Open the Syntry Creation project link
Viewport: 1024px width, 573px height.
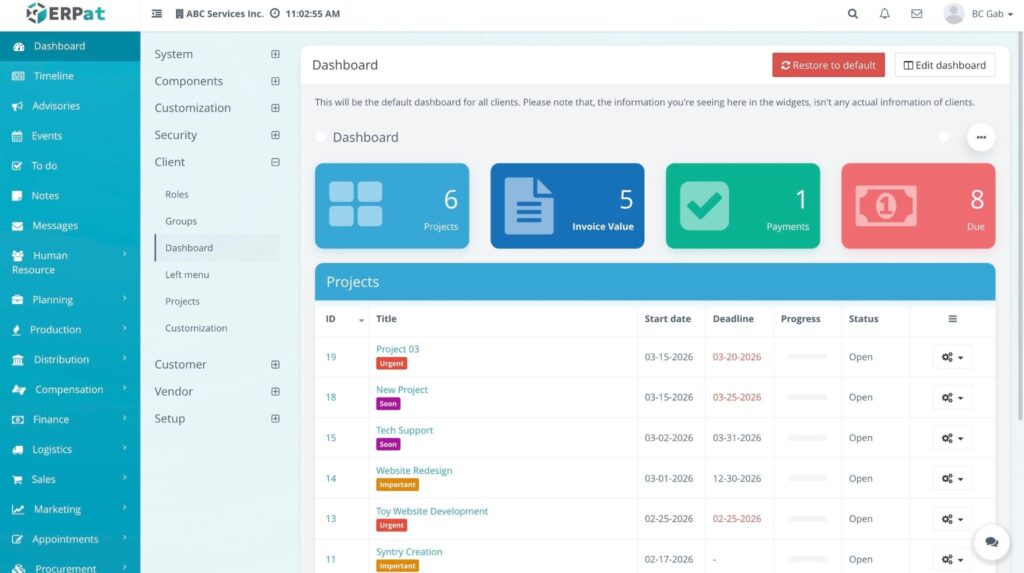point(409,552)
